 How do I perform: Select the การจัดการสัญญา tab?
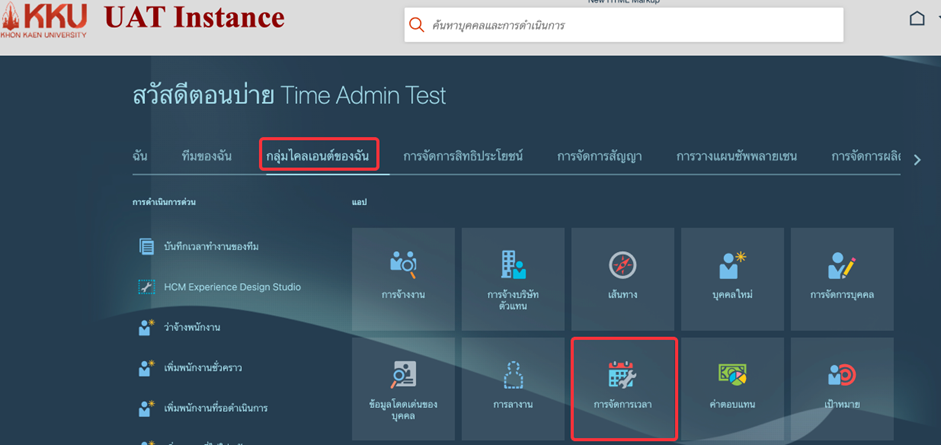599,156
